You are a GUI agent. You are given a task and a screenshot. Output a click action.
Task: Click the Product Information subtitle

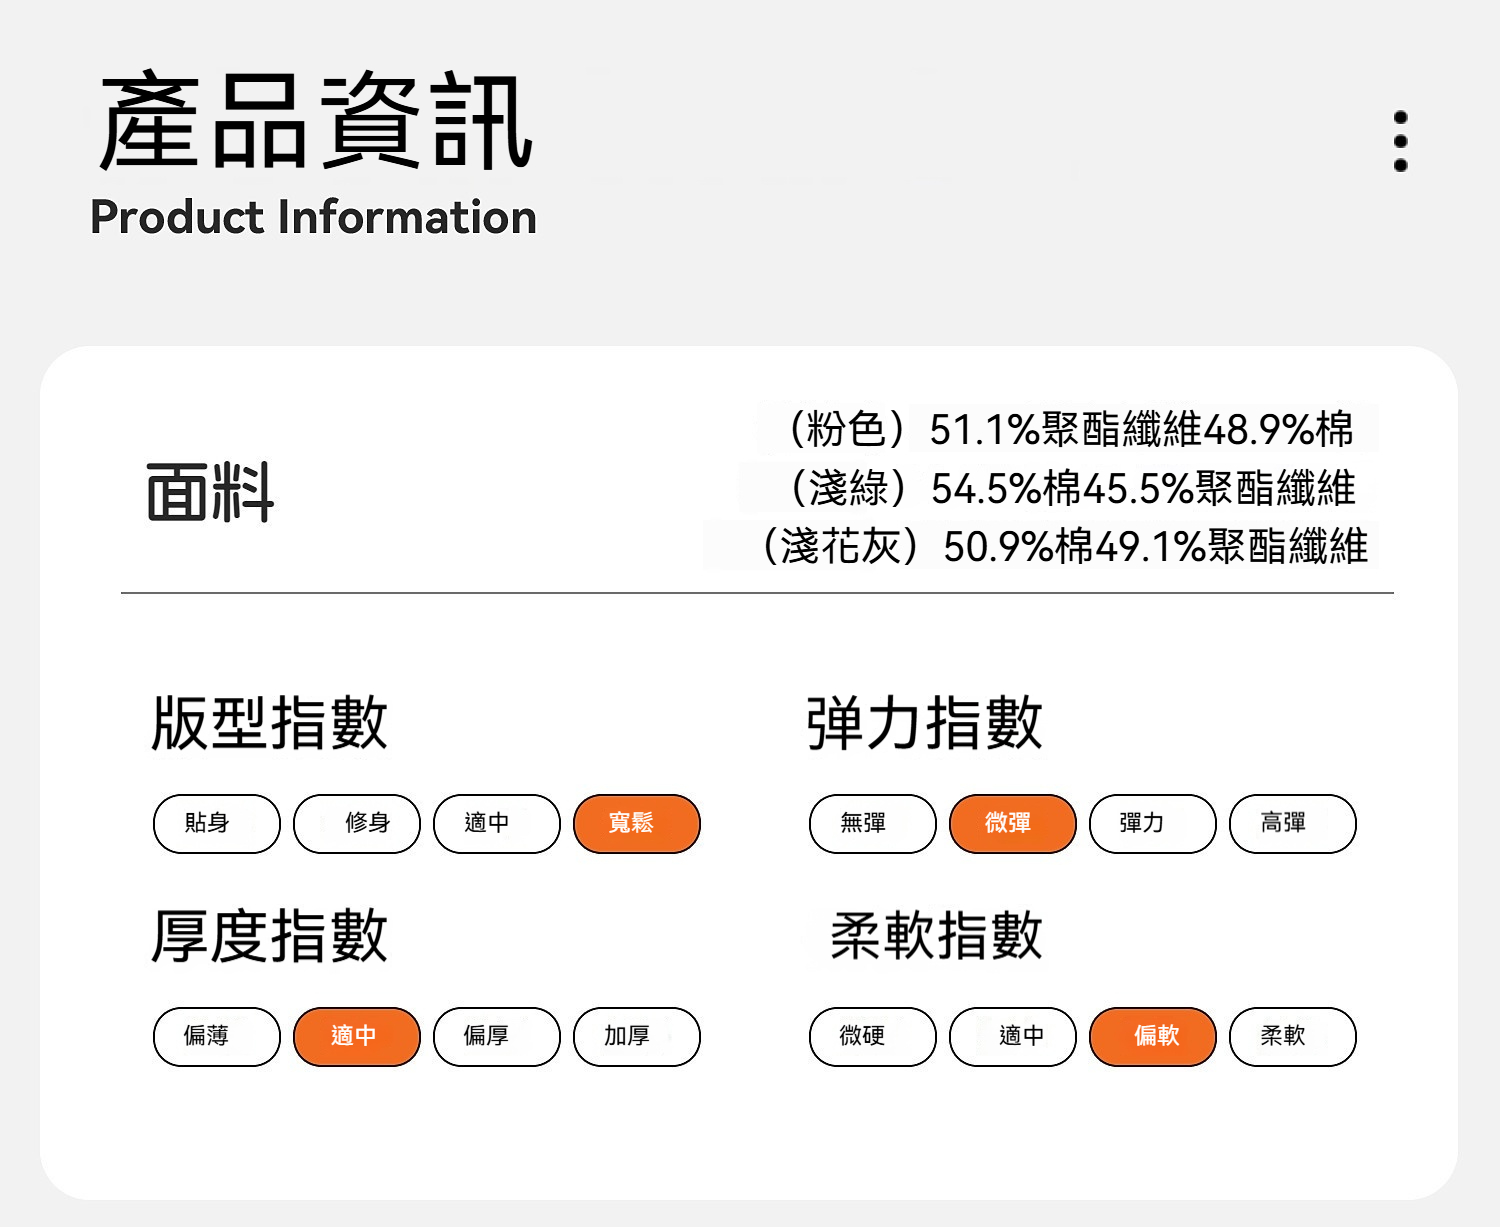click(314, 217)
